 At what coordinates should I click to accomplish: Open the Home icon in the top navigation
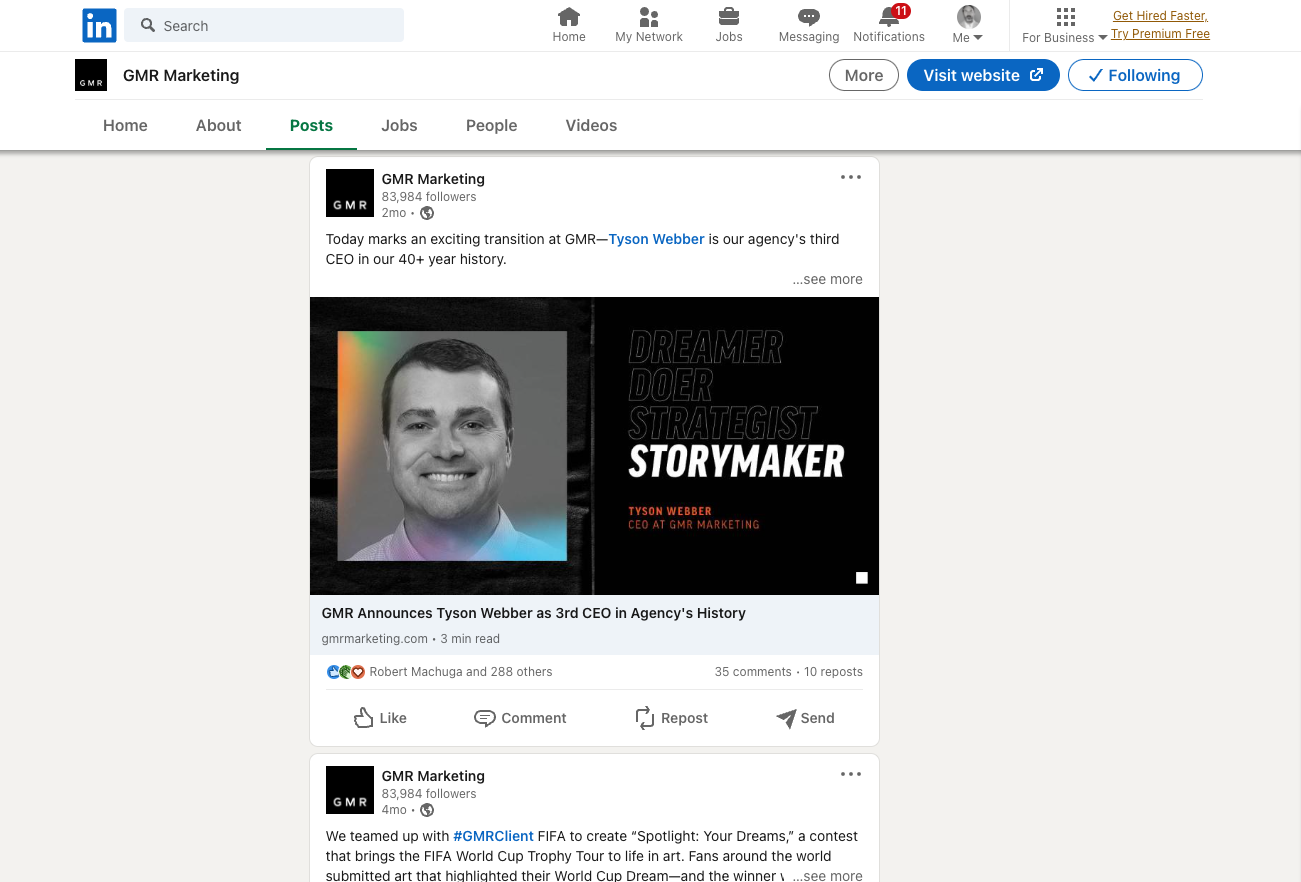pos(569,17)
